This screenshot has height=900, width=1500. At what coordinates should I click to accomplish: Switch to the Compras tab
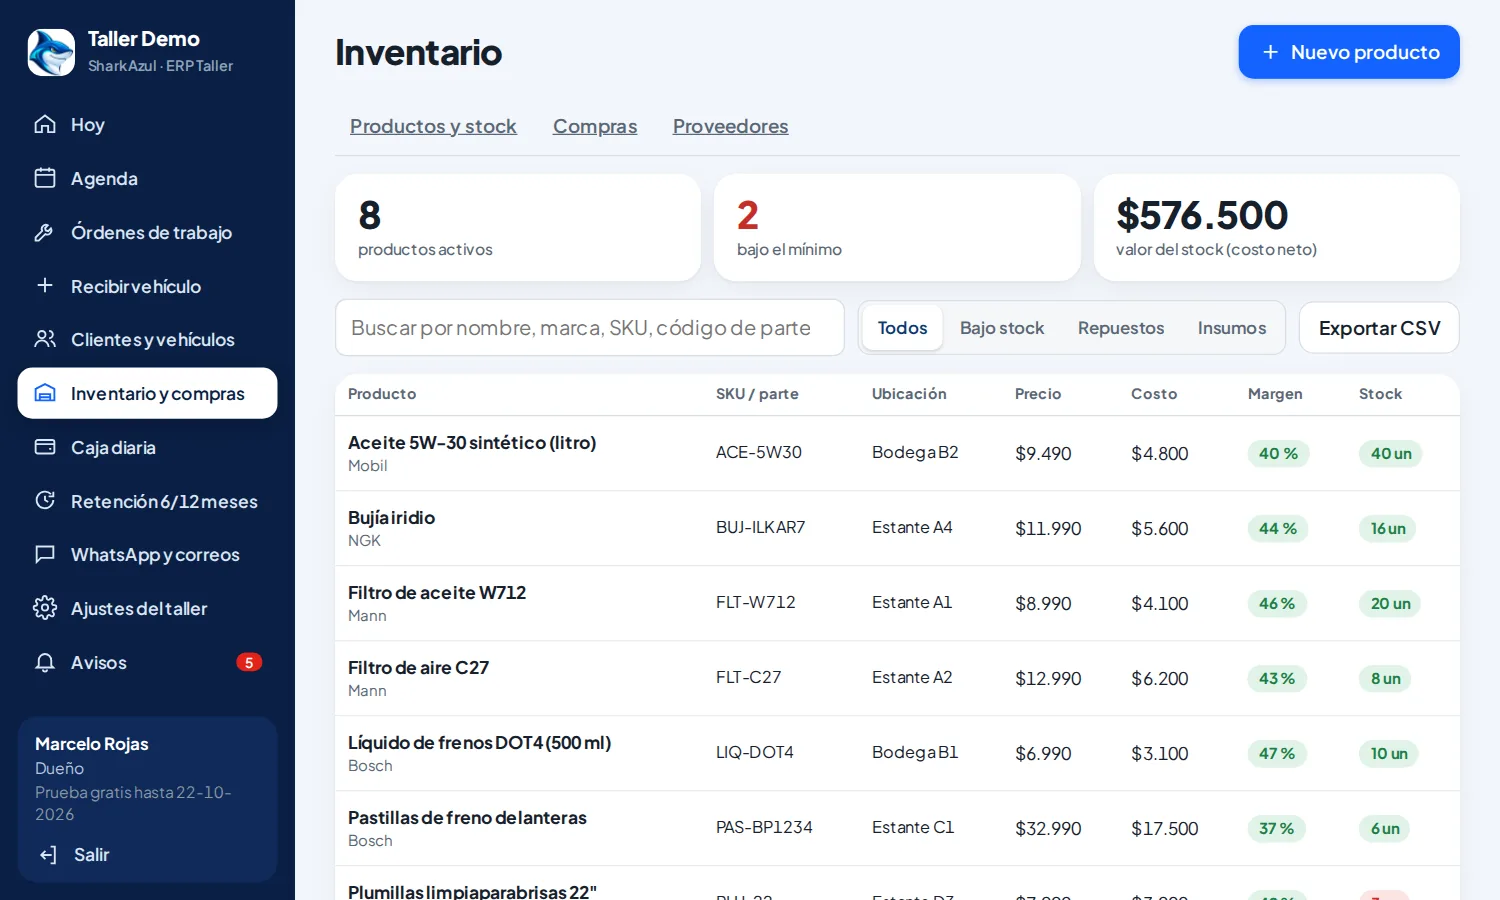[595, 126]
